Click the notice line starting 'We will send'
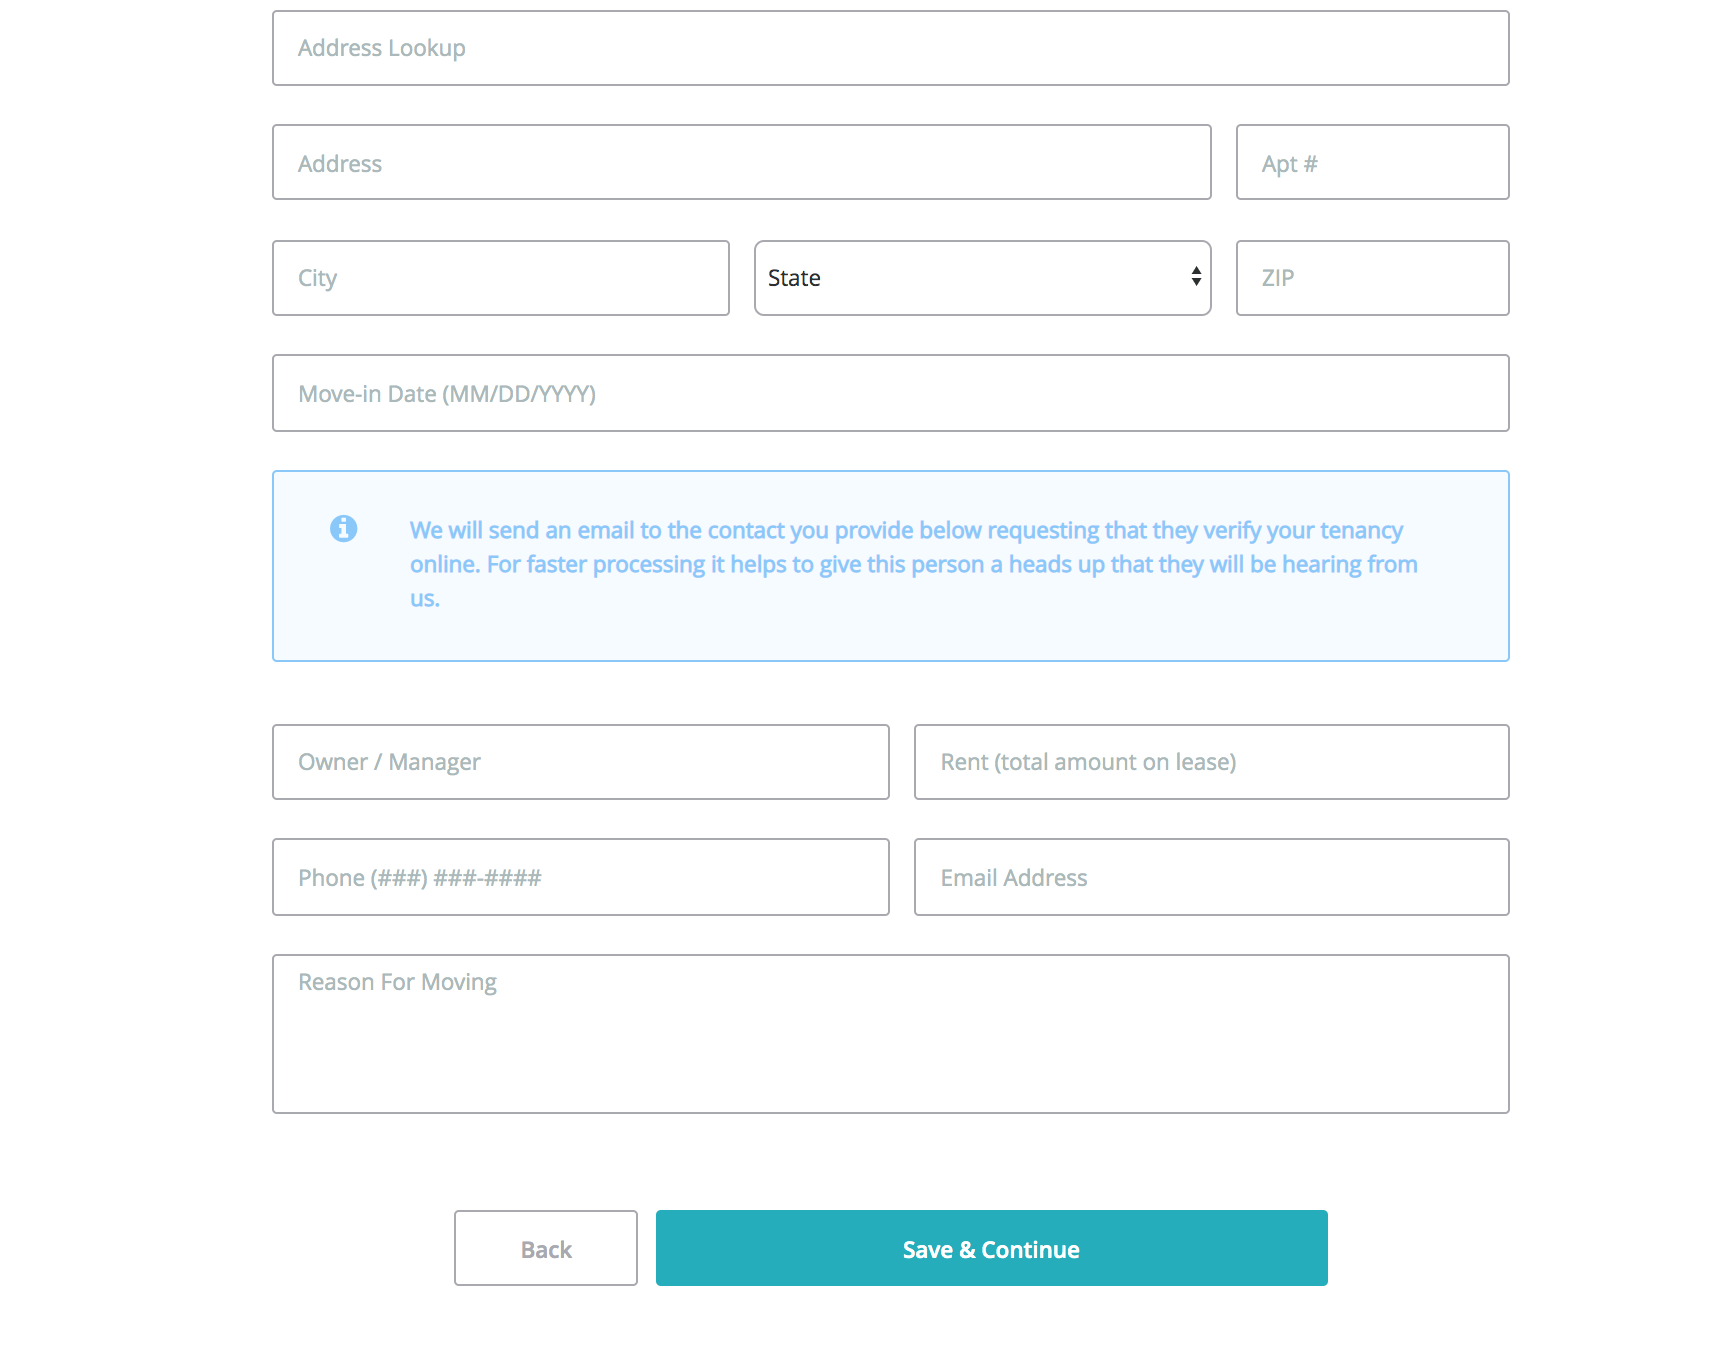Viewport: 1720px width, 1356px height. tap(906, 530)
